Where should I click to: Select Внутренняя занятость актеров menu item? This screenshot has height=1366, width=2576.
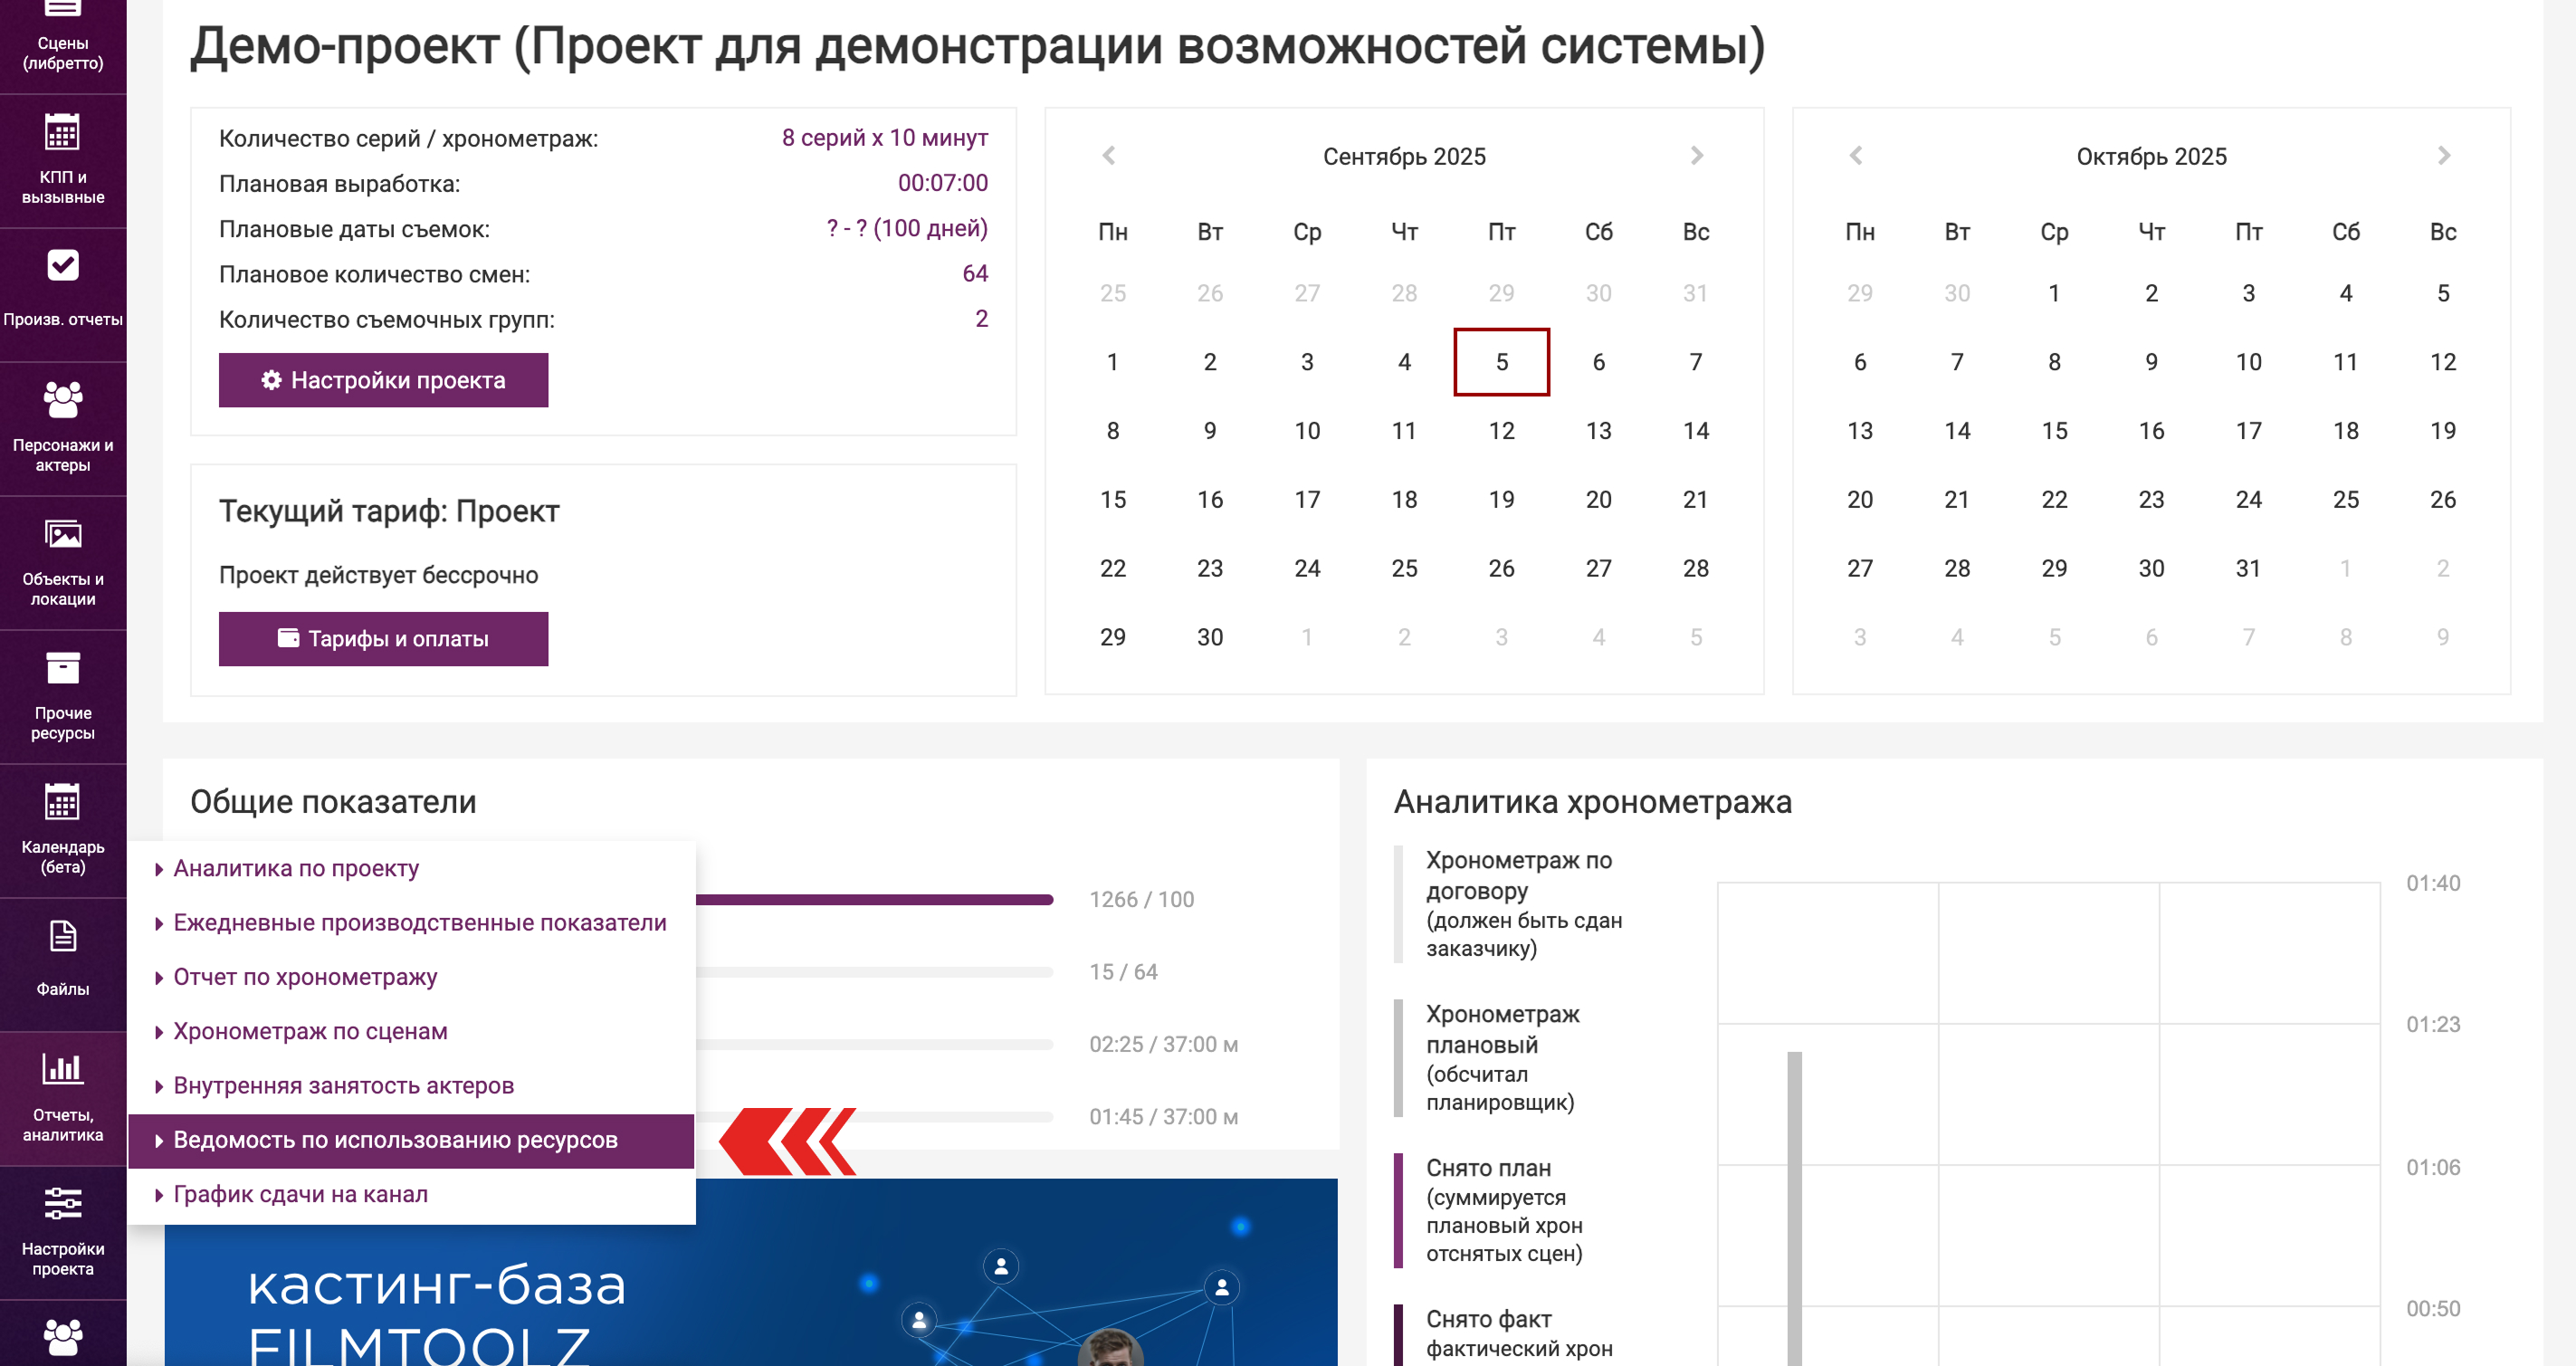(x=411, y=1086)
